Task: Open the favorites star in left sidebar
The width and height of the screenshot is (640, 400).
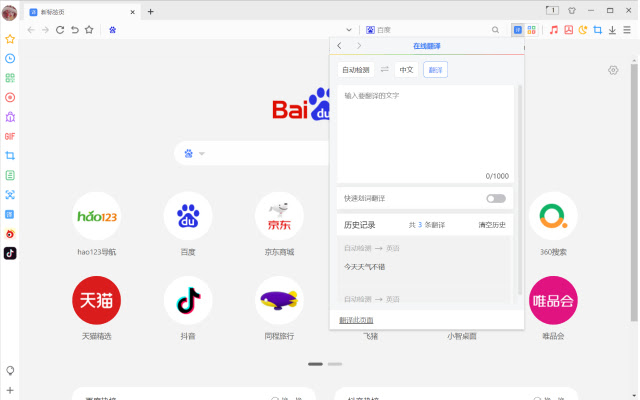Action: tap(10, 39)
